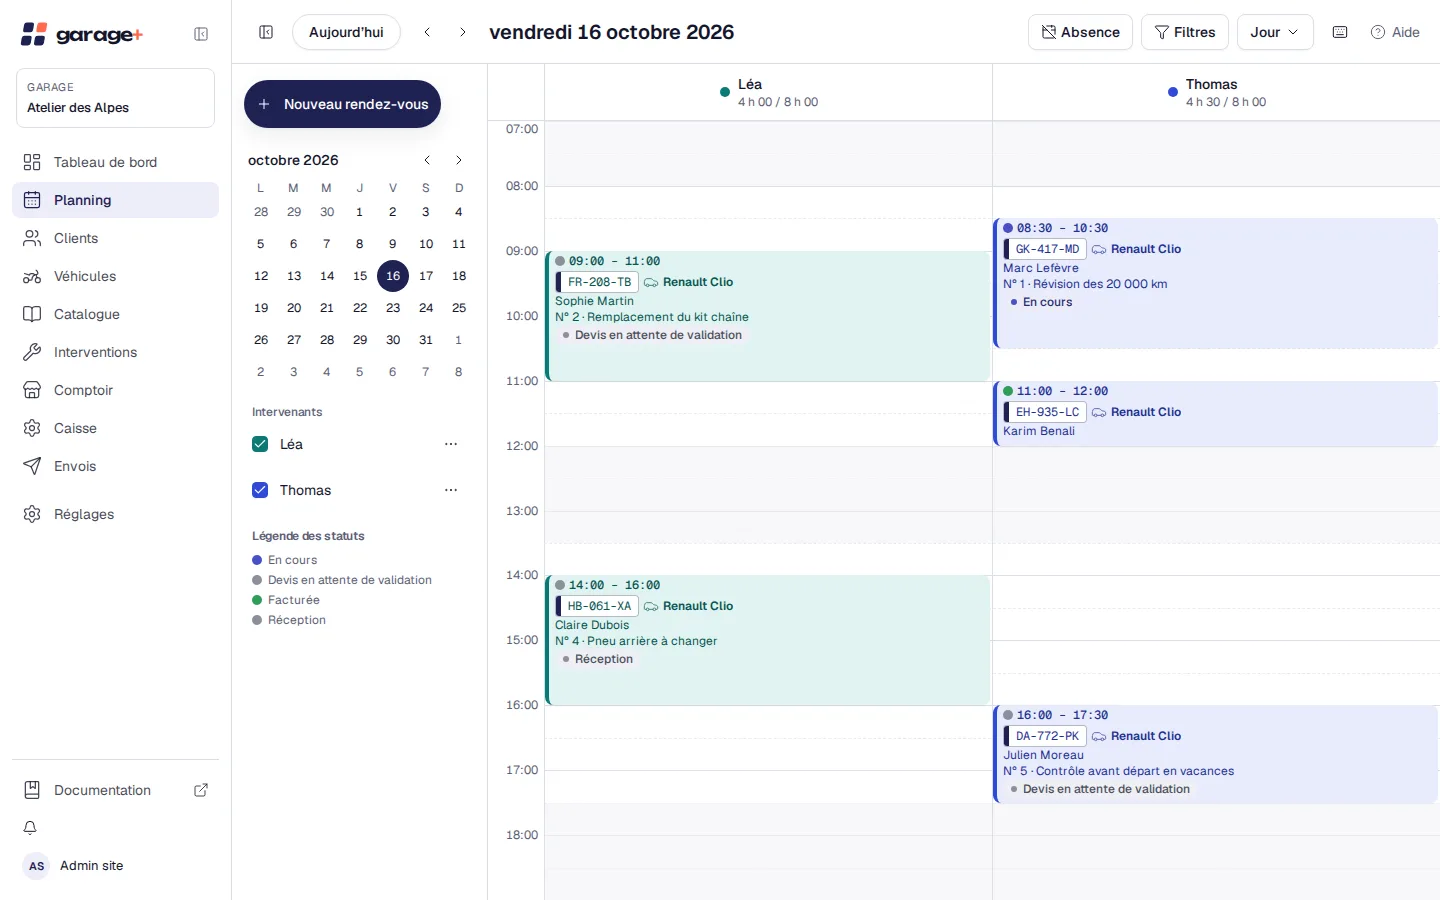This screenshot has height=900, width=1440.
Task: Click the 'Réception' status in Claire Dubois's appointment
Action: pyautogui.click(x=598, y=659)
